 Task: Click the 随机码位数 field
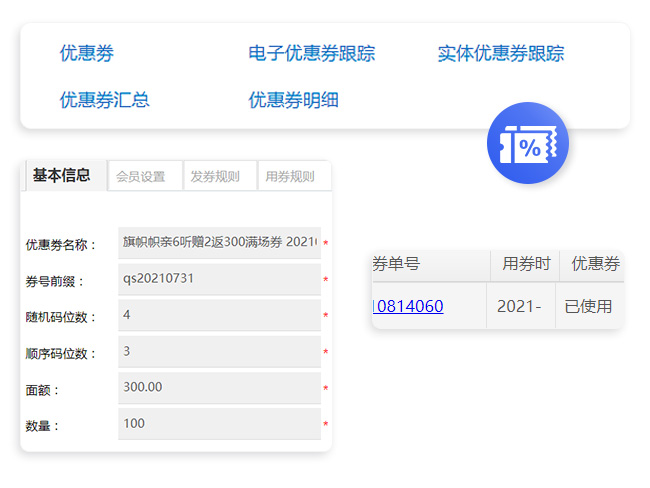pos(219,315)
